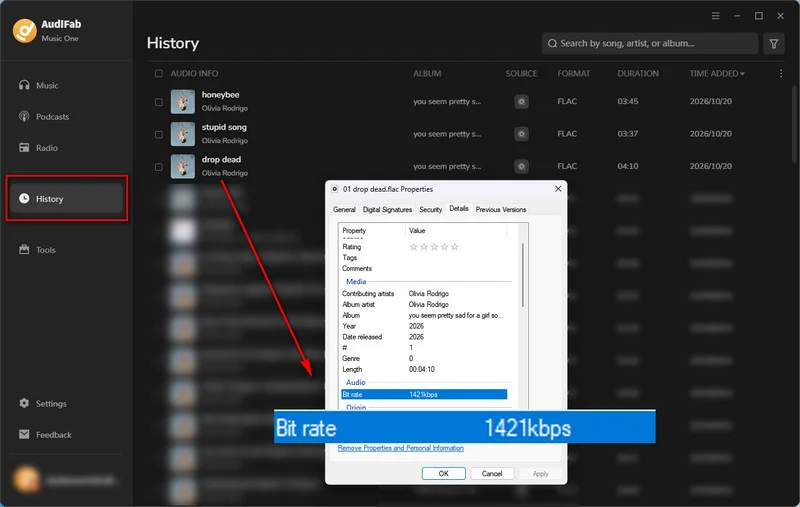Select the Album artist property row
The image size is (800, 507).
[x=424, y=304]
